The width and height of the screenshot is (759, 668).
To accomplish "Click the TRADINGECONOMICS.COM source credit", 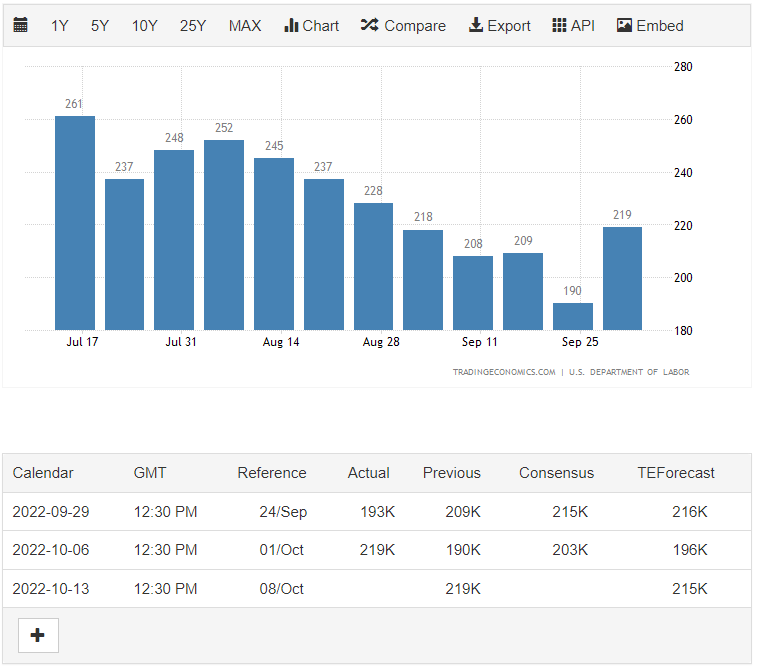I will [x=504, y=372].
